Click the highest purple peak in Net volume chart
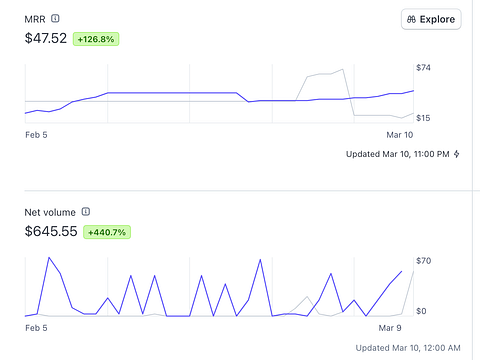The width and height of the screenshot is (480, 360). click(49, 258)
